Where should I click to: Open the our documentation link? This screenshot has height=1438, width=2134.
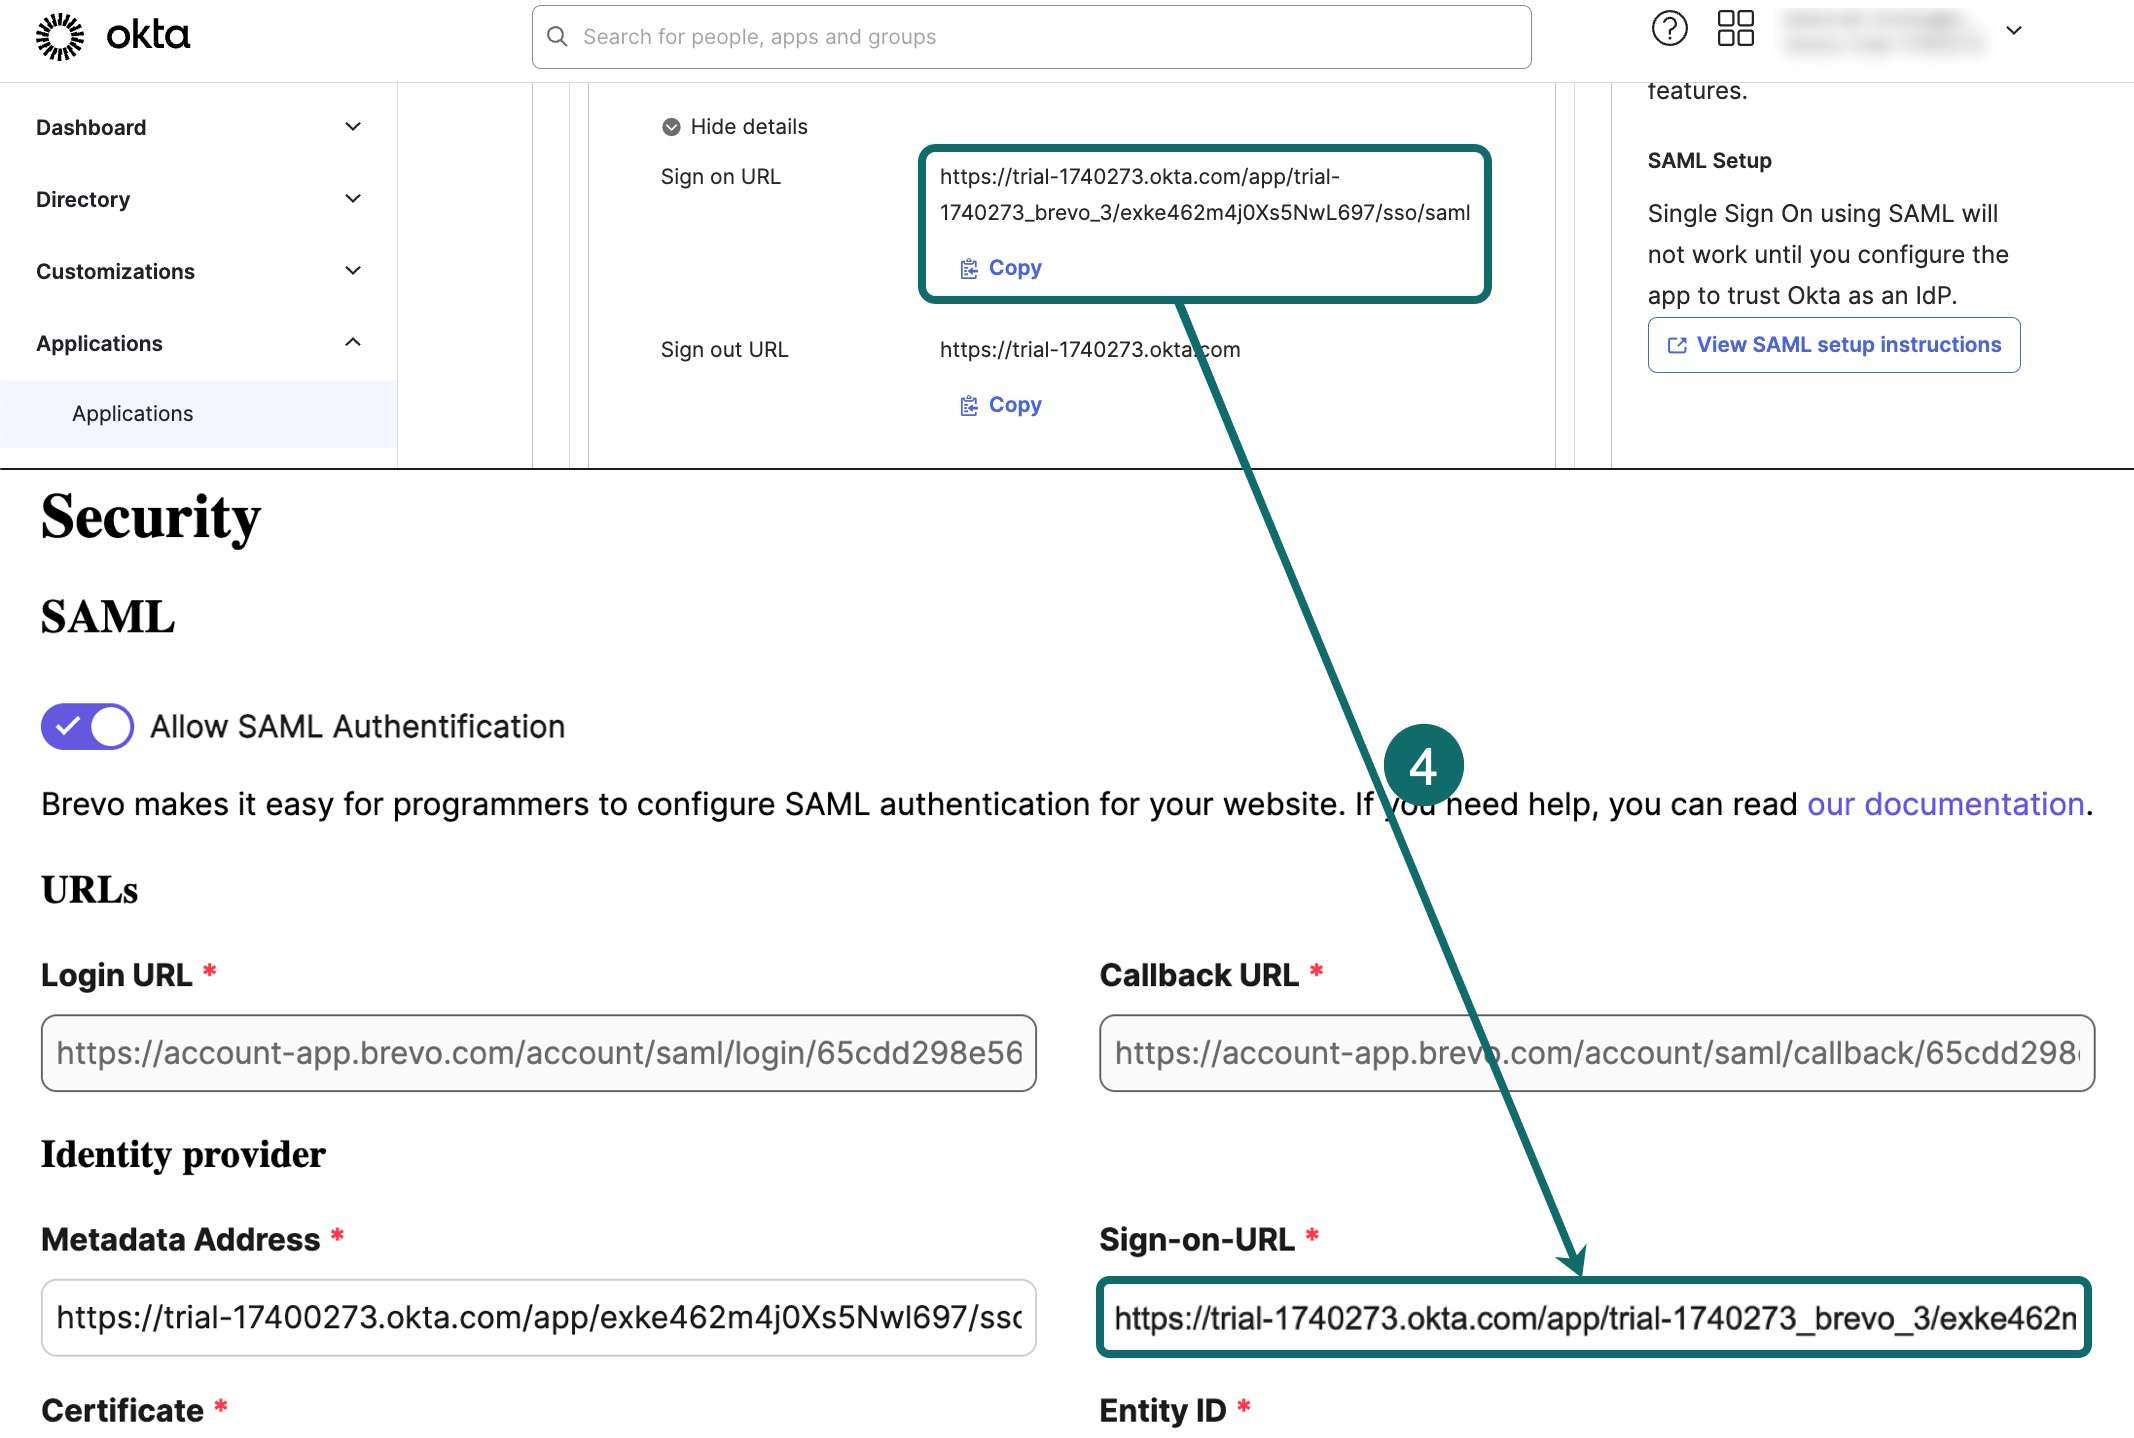[x=1945, y=804]
